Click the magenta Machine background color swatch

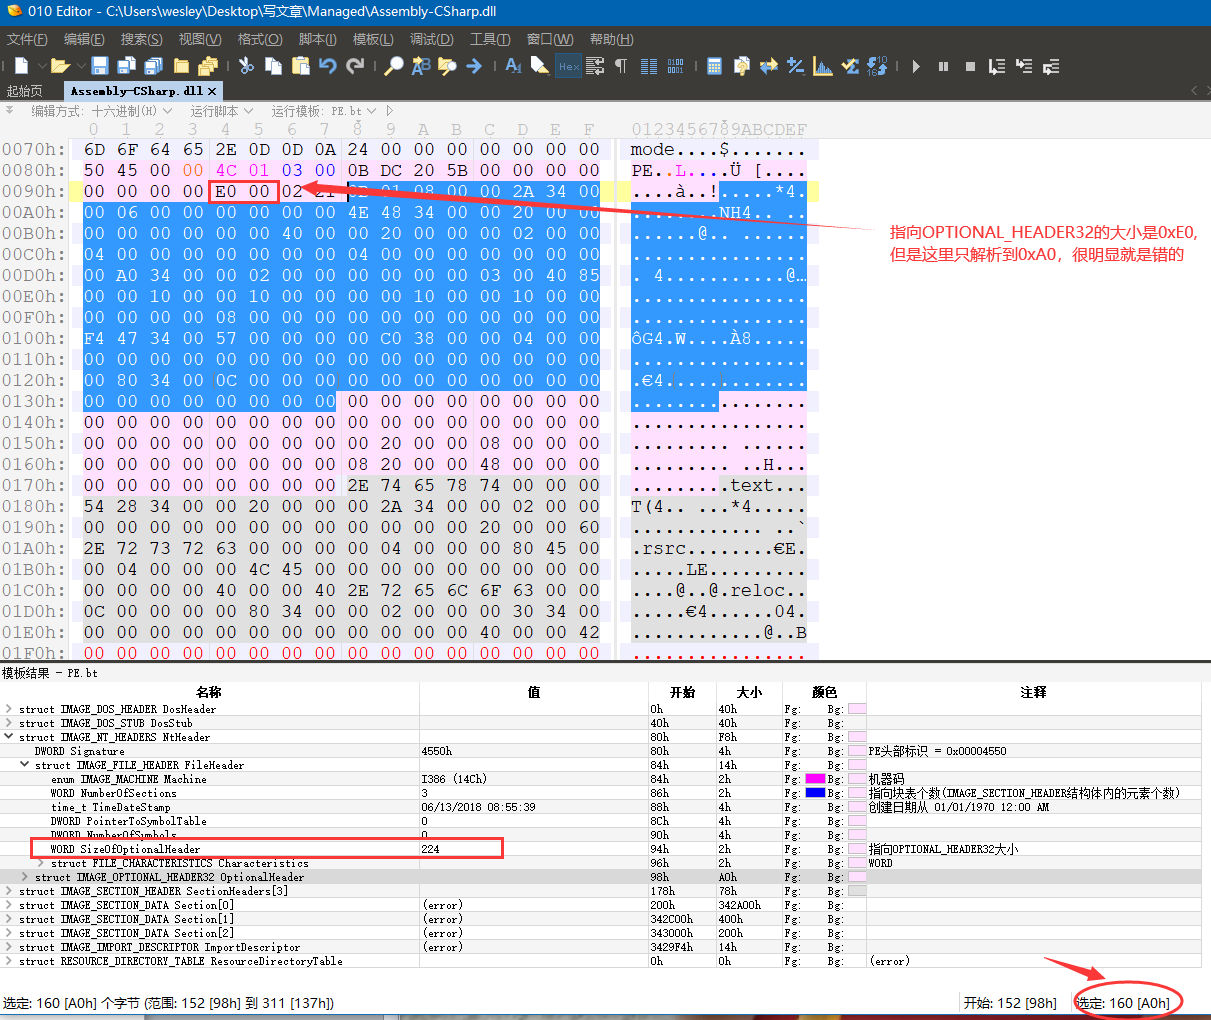815,779
